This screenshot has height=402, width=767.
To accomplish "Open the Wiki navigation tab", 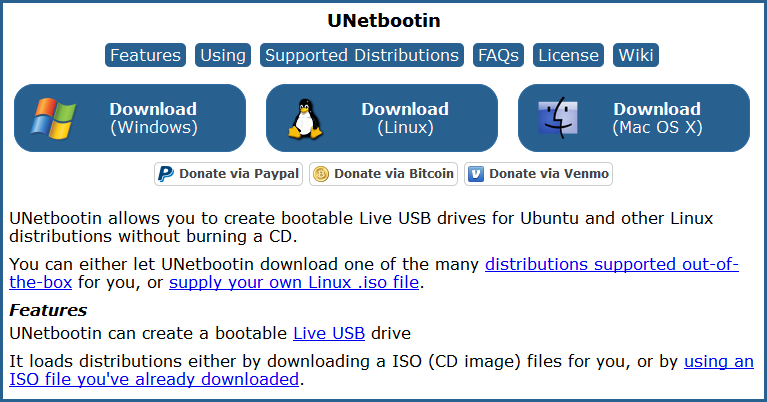I will tap(636, 55).
